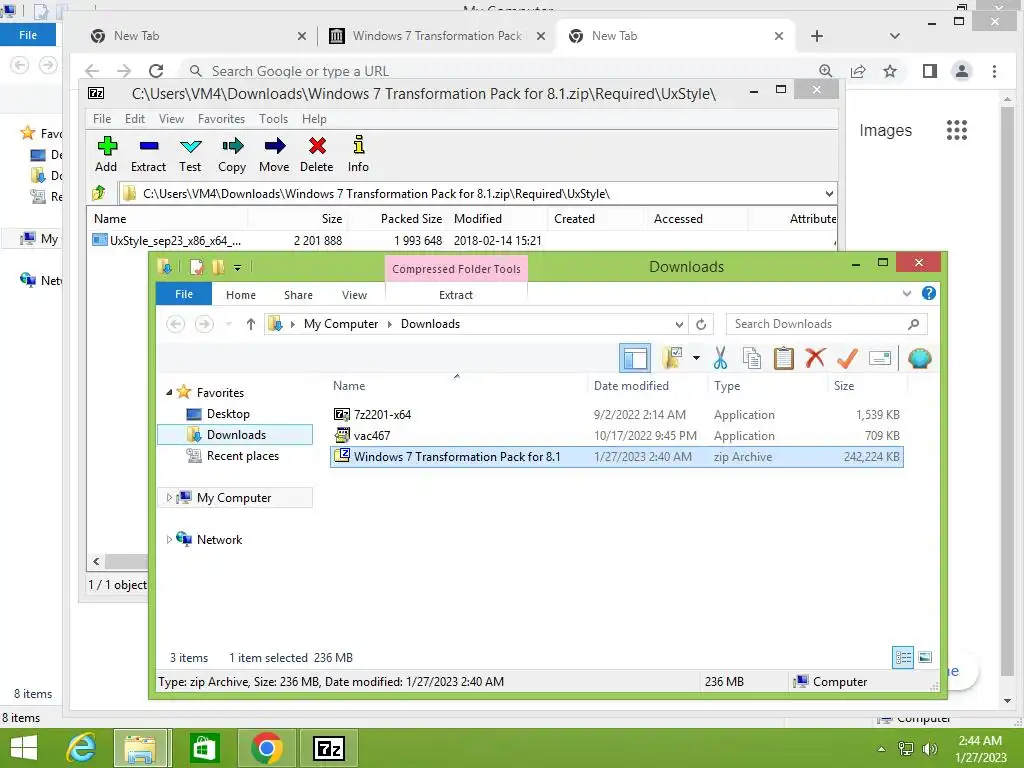The image size is (1024, 768).
Task: Open a new Chrome tab with plus button
Action: tap(816, 36)
